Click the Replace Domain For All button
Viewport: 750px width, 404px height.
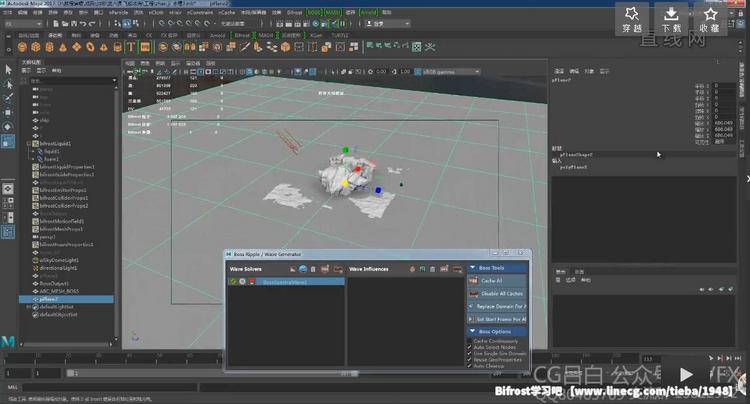click(x=496, y=306)
